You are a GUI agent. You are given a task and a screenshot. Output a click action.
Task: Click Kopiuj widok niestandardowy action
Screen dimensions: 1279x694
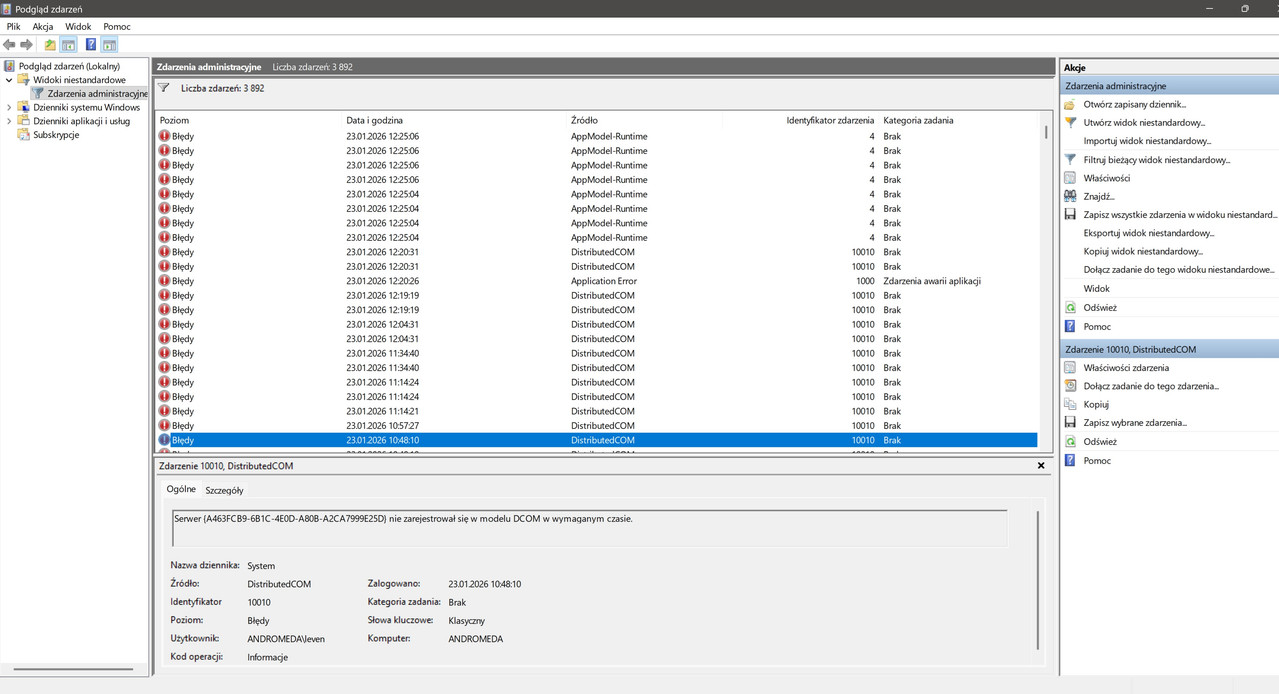[1143, 251]
